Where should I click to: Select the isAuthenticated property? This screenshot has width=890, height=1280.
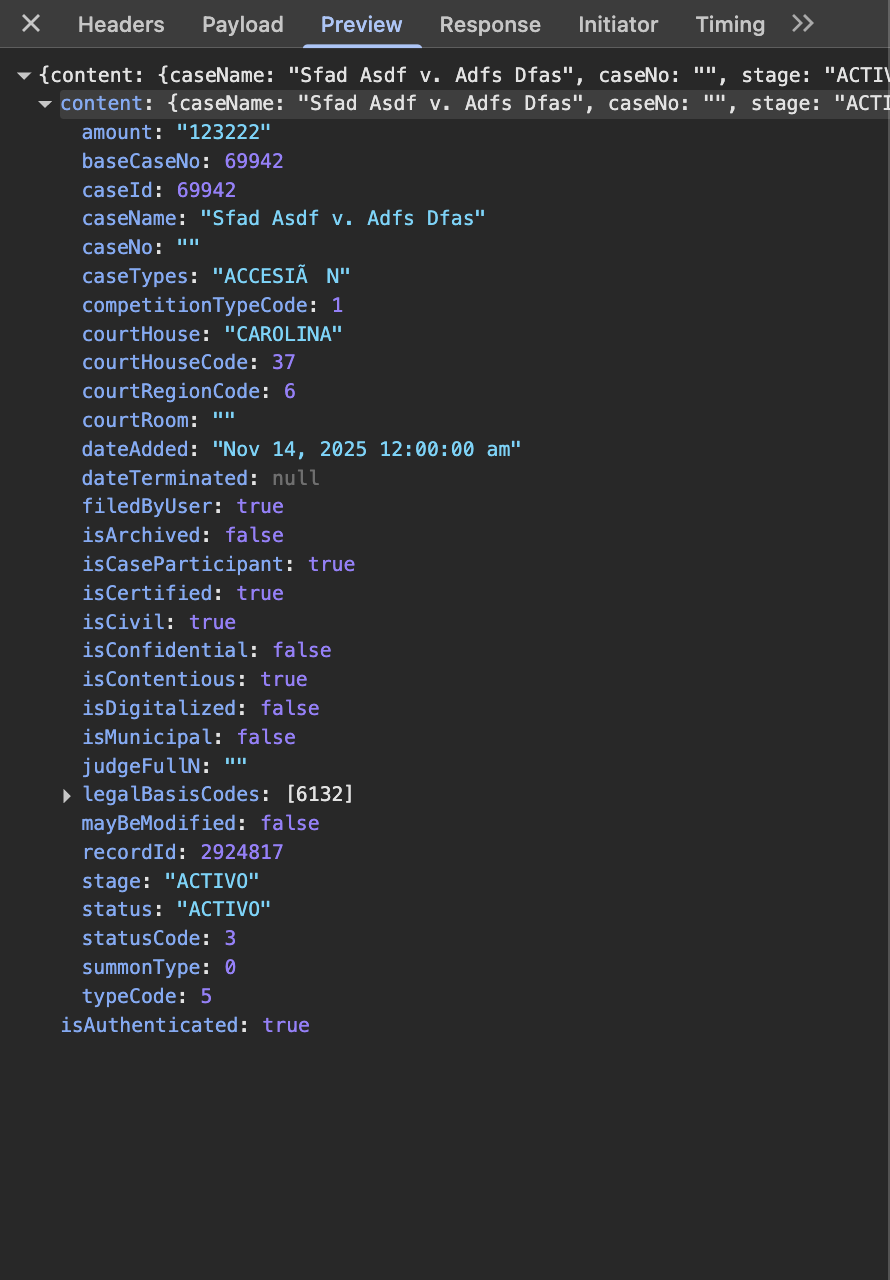tap(150, 1025)
